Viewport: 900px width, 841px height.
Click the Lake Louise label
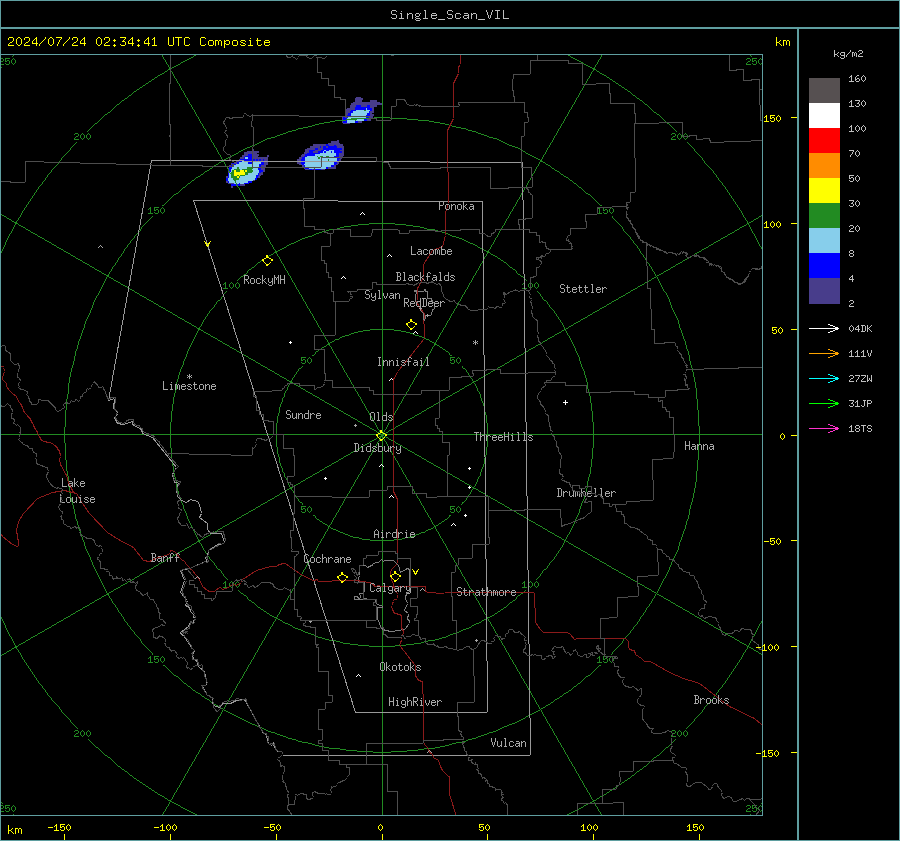point(77,491)
